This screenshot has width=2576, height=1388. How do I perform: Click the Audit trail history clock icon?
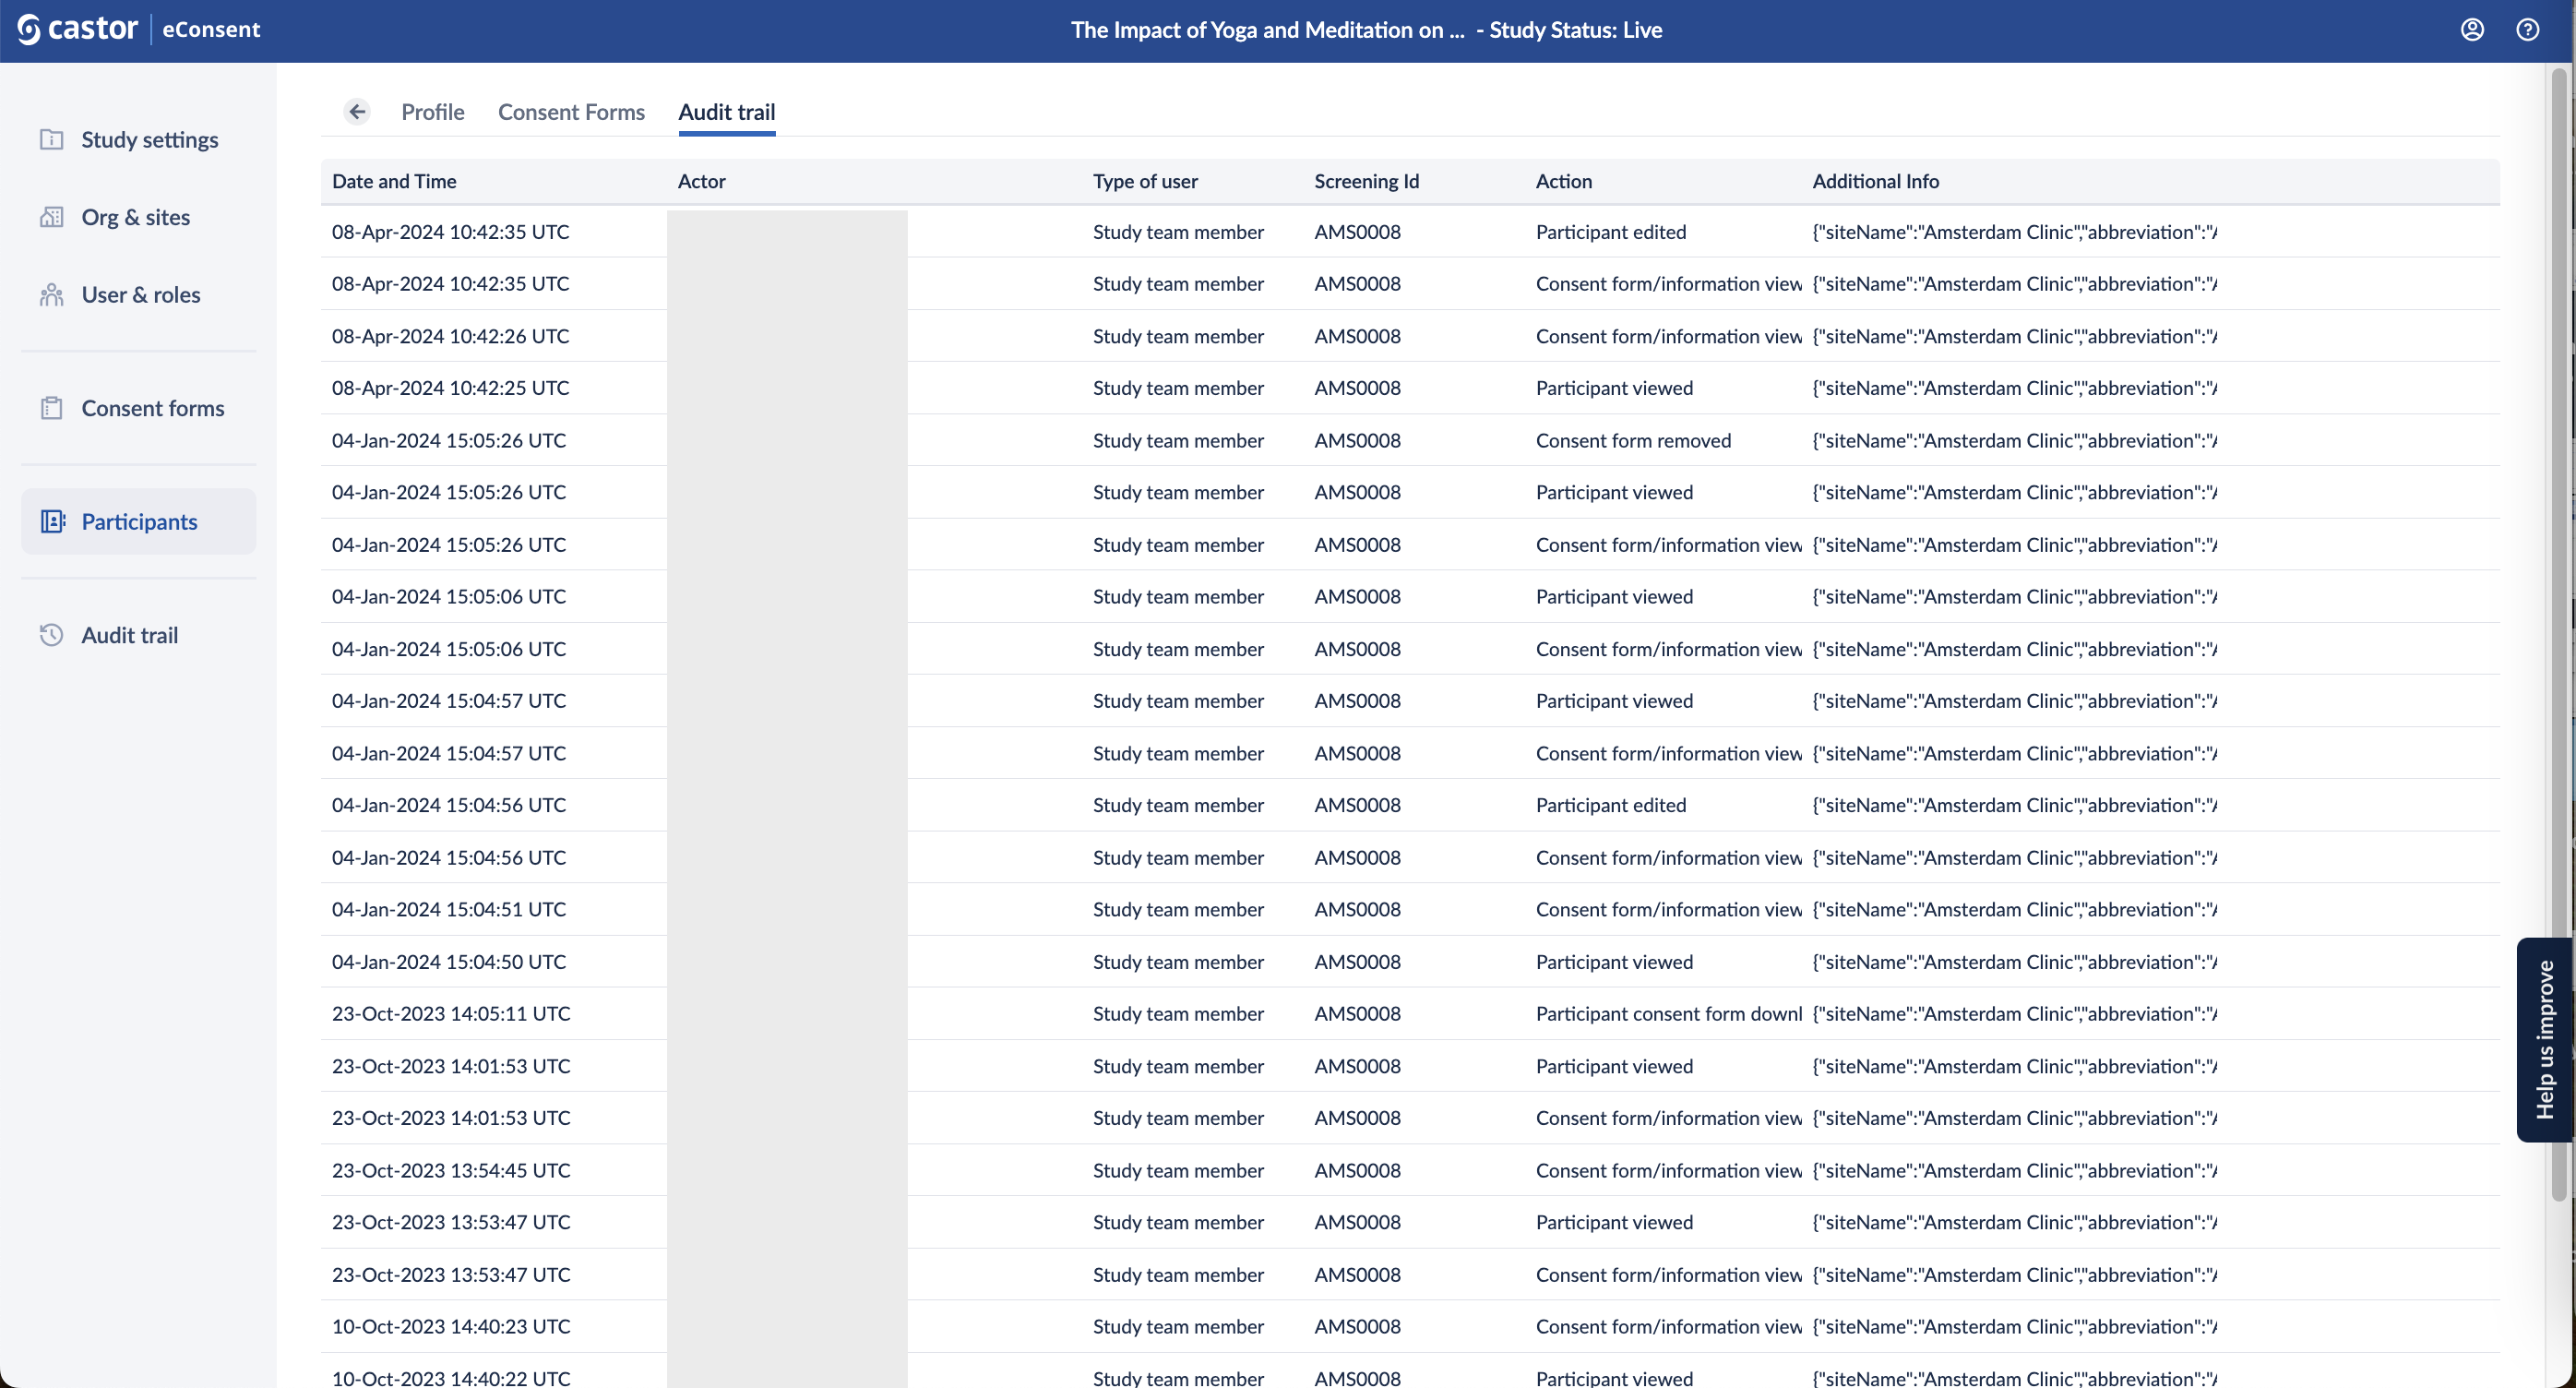51,635
